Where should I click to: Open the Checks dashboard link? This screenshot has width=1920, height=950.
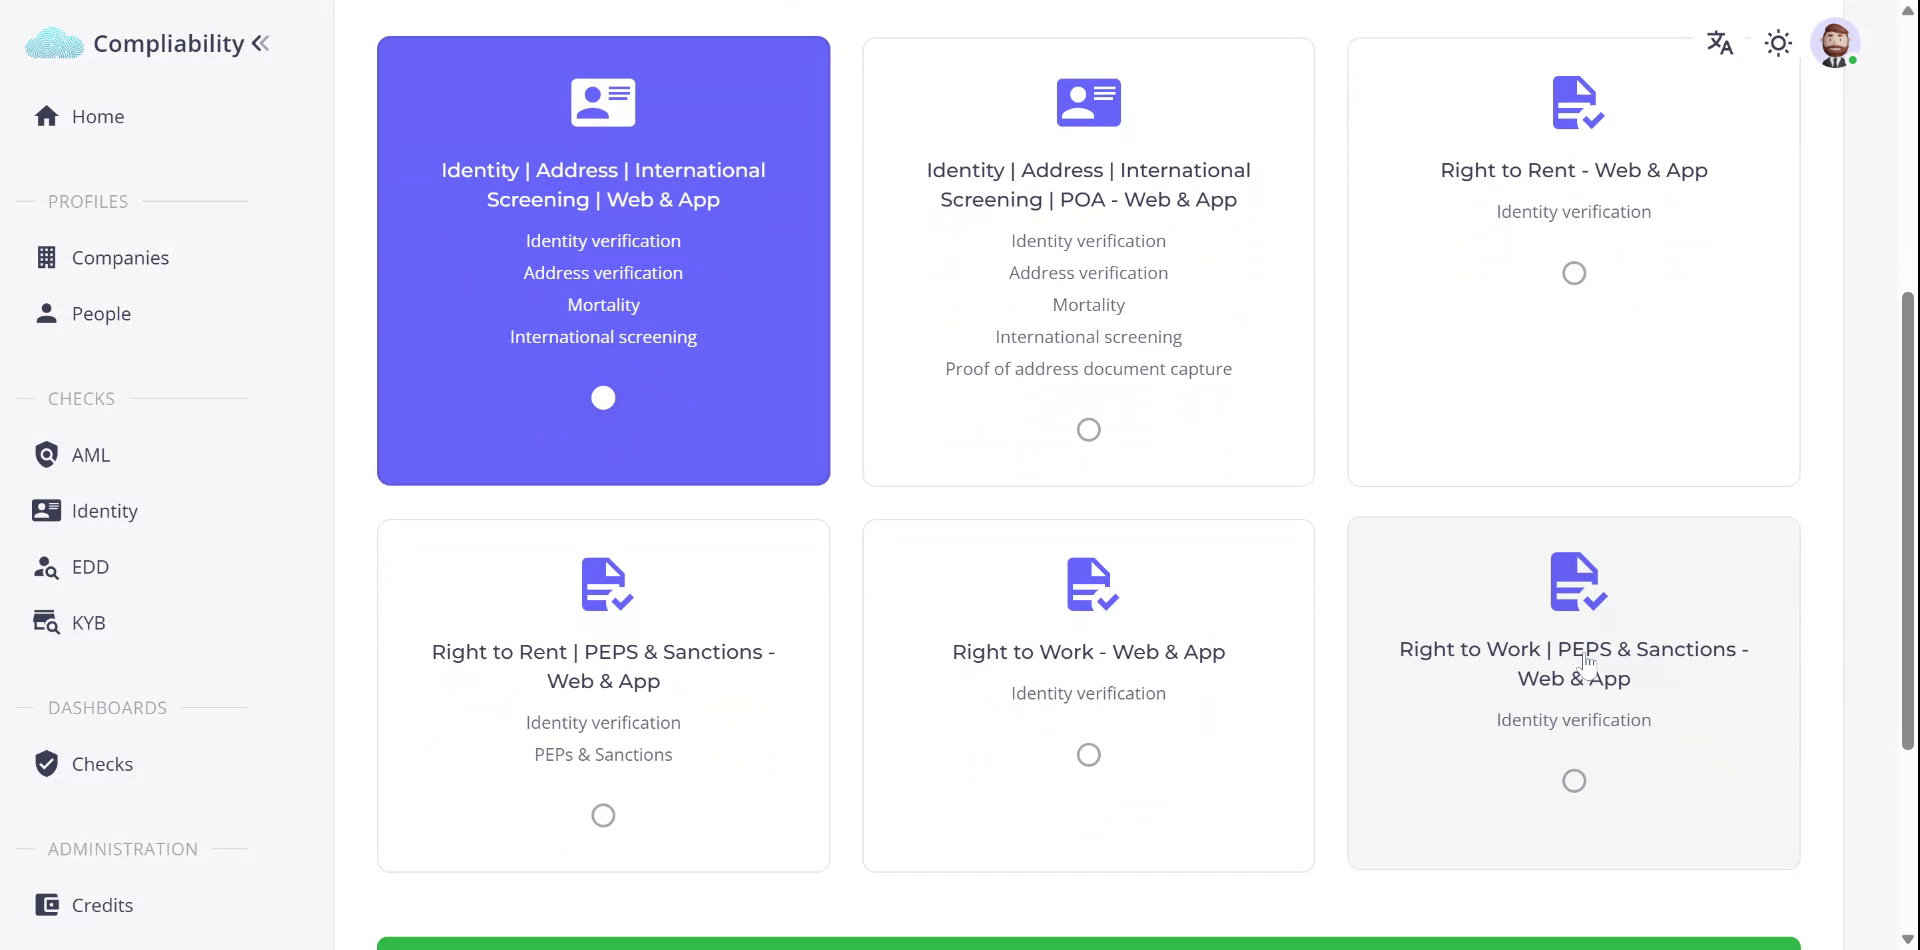pos(102,764)
